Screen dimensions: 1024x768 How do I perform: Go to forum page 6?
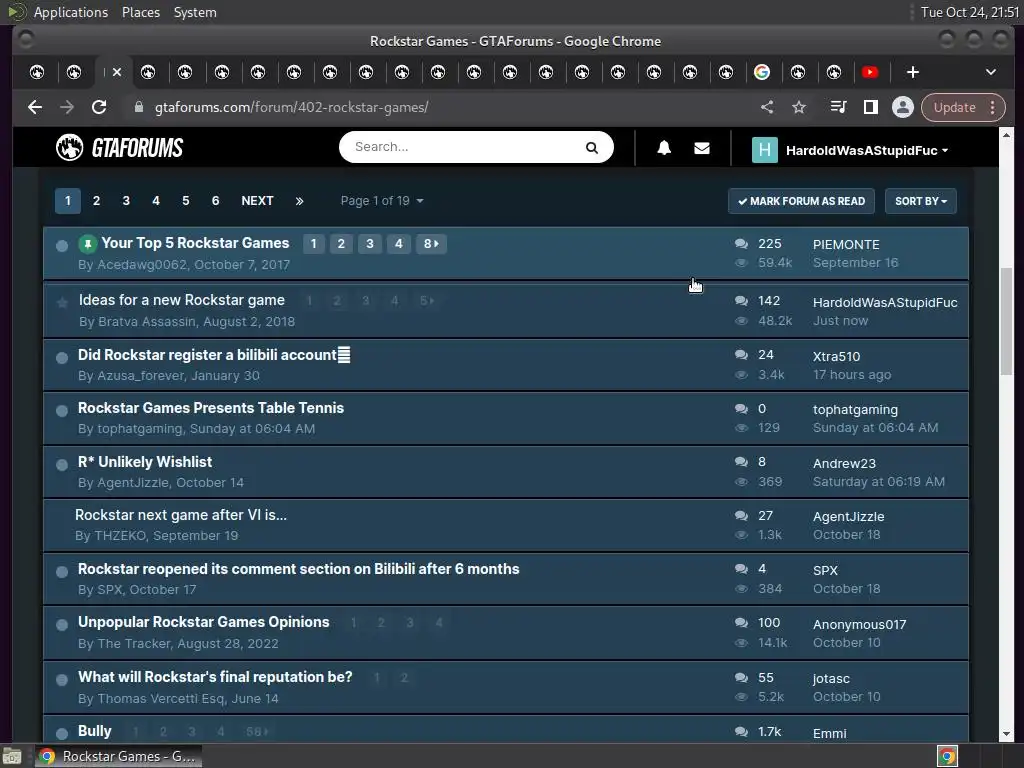coord(216,201)
